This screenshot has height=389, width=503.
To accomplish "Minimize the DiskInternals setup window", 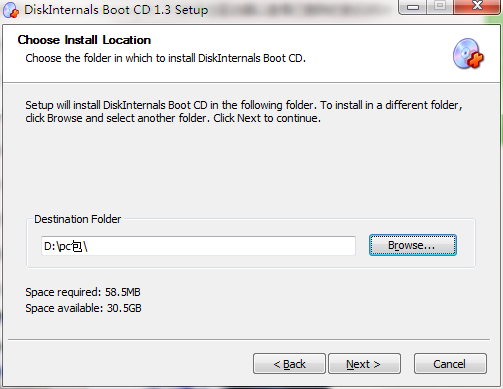I will (413, 6).
